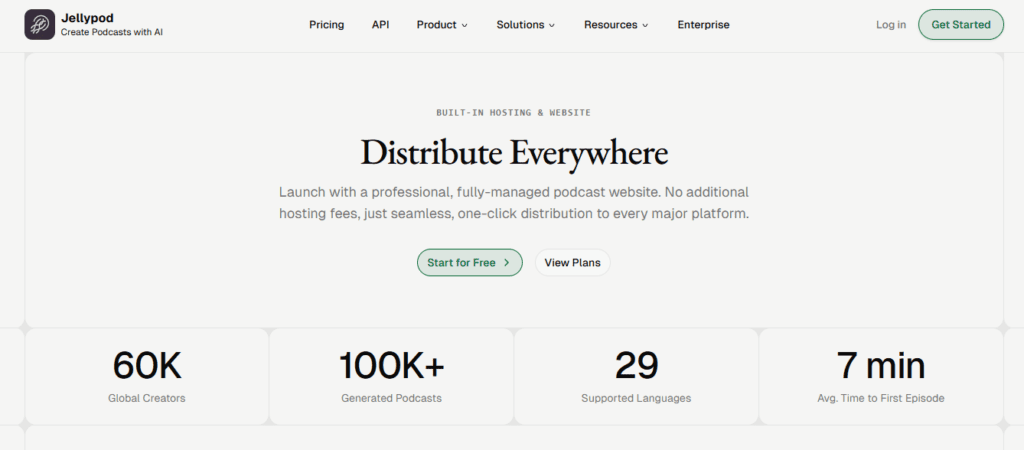The height and width of the screenshot is (450, 1024).
Task: Click the 7 min Avg. Time stat card
Action: (880, 376)
